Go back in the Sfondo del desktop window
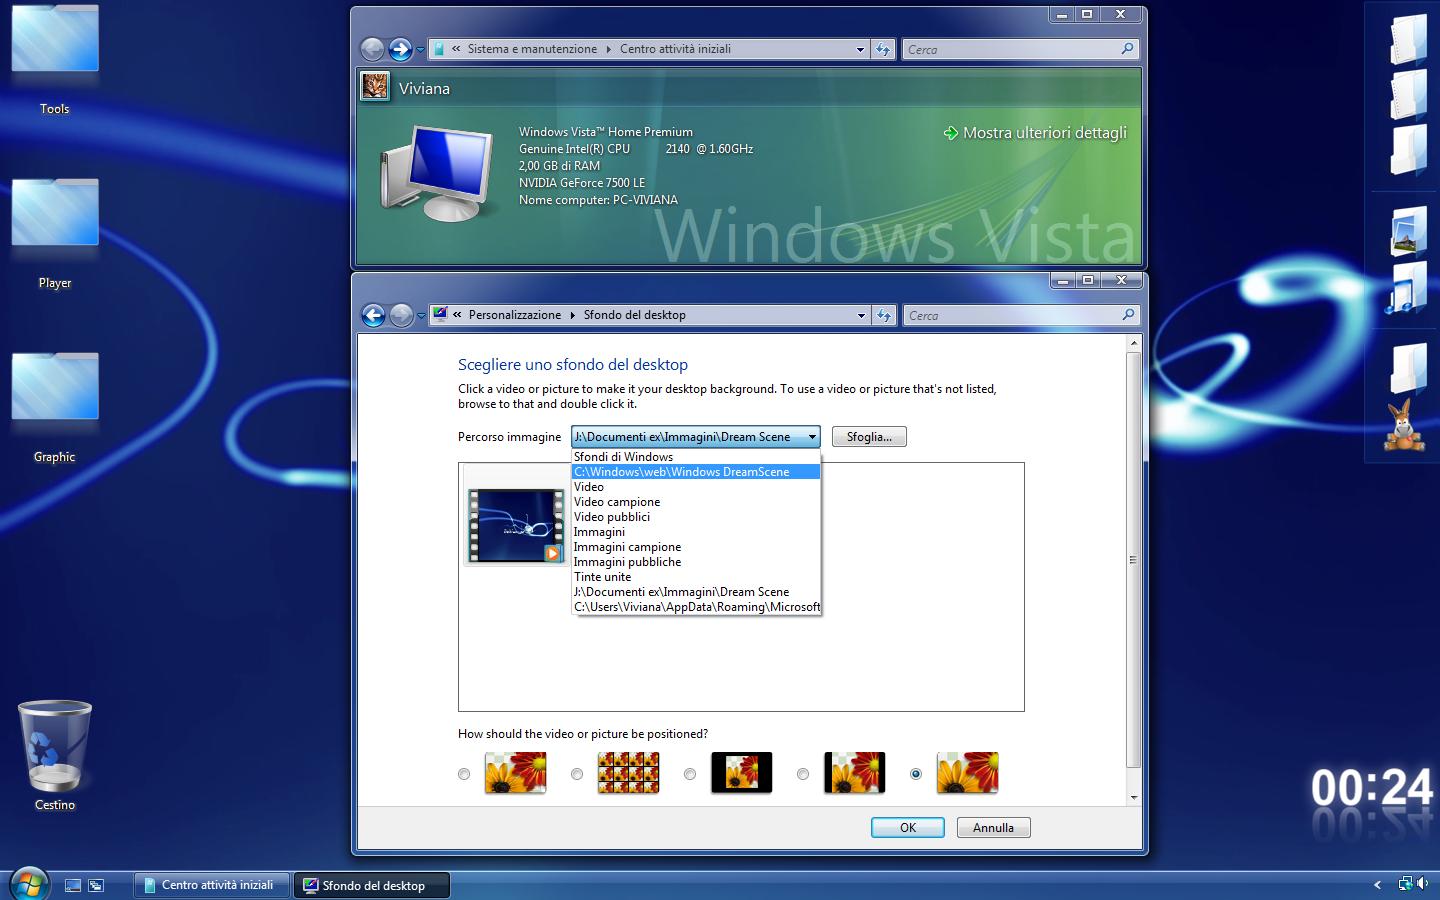This screenshot has height=900, width=1440. click(373, 315)
